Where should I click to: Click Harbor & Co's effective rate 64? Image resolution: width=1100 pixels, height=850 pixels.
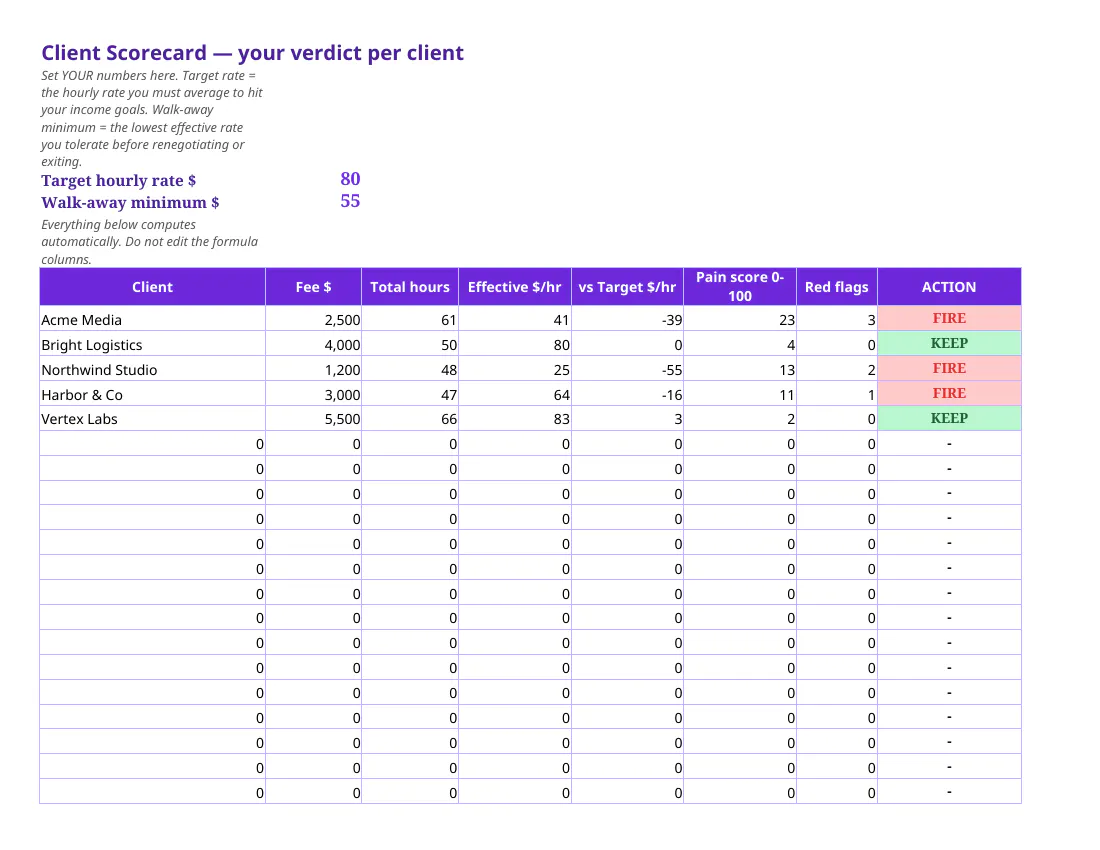[515, 395]
